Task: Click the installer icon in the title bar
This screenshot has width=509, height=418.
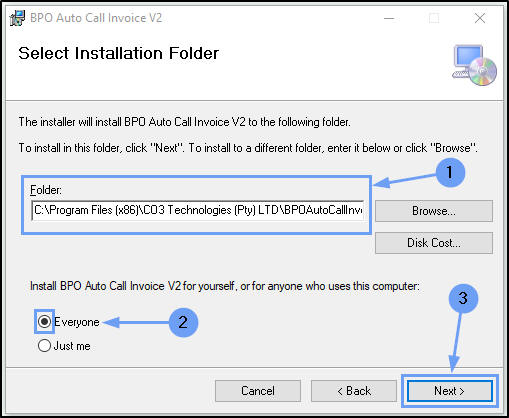Action: point(17,18)
